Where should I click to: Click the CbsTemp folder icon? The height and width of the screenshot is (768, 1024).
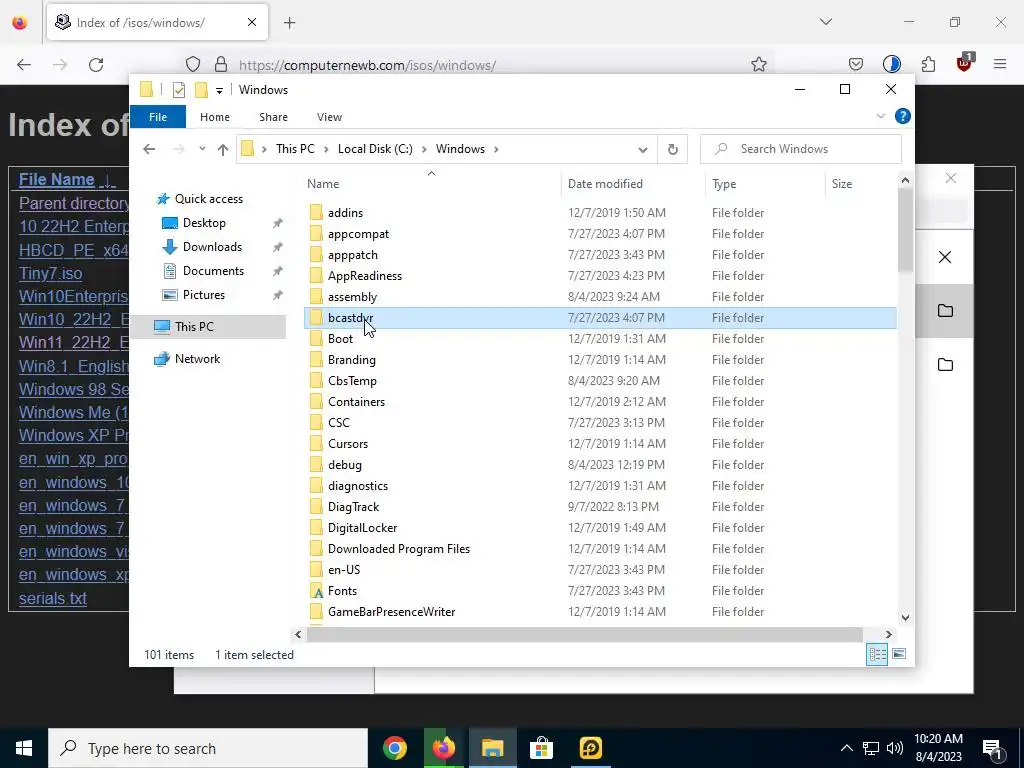(316, 381)
